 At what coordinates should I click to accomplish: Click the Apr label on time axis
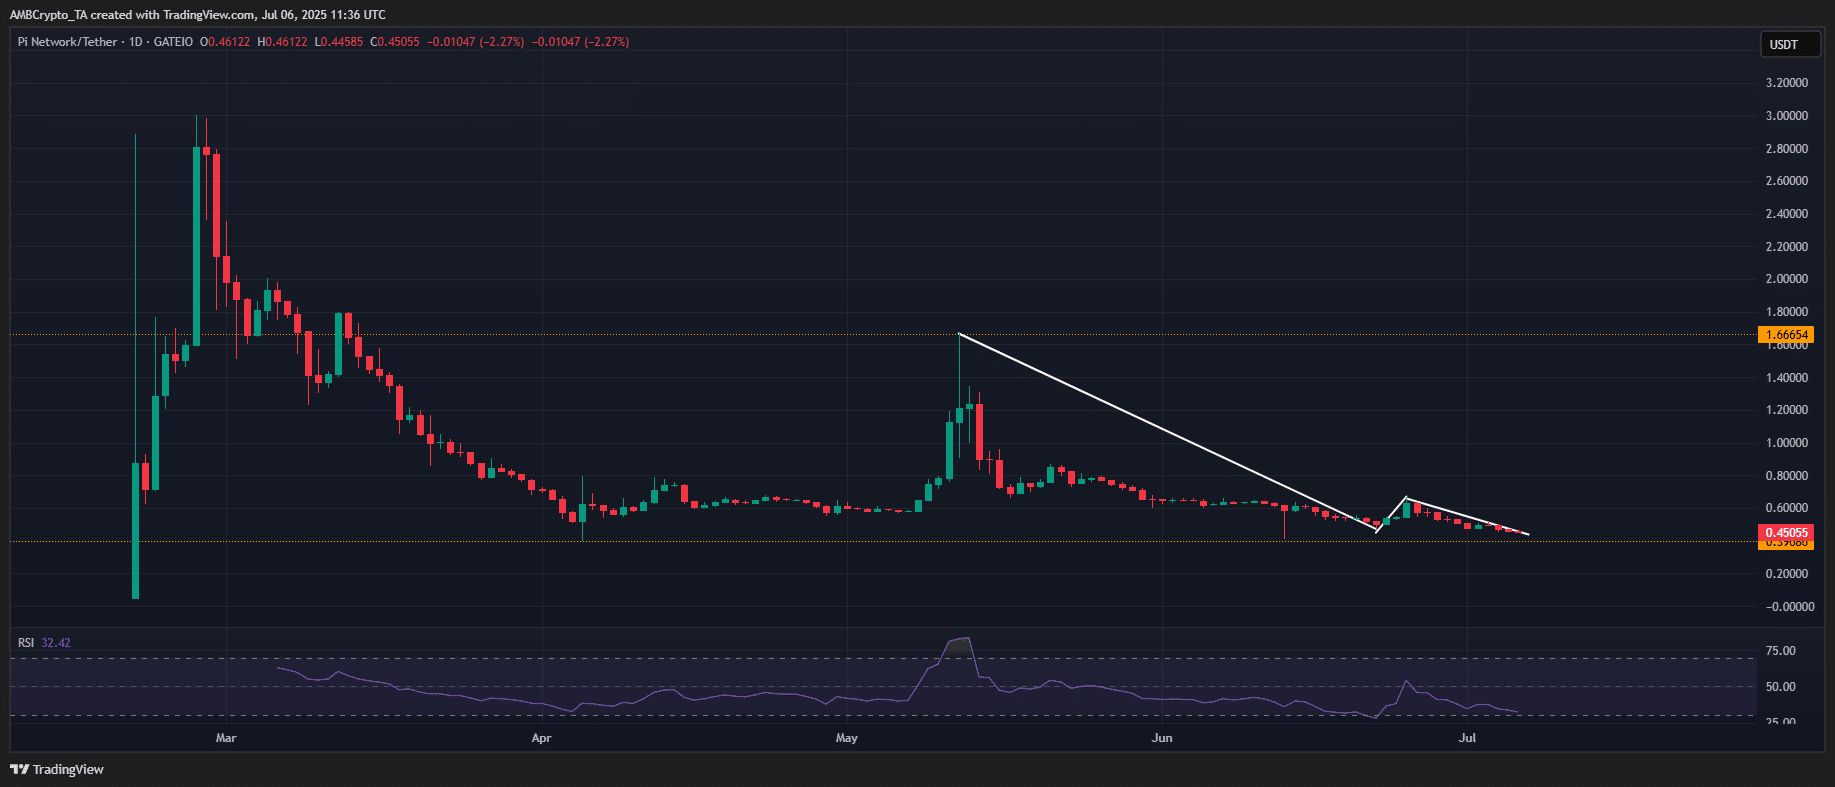point(541,738)
